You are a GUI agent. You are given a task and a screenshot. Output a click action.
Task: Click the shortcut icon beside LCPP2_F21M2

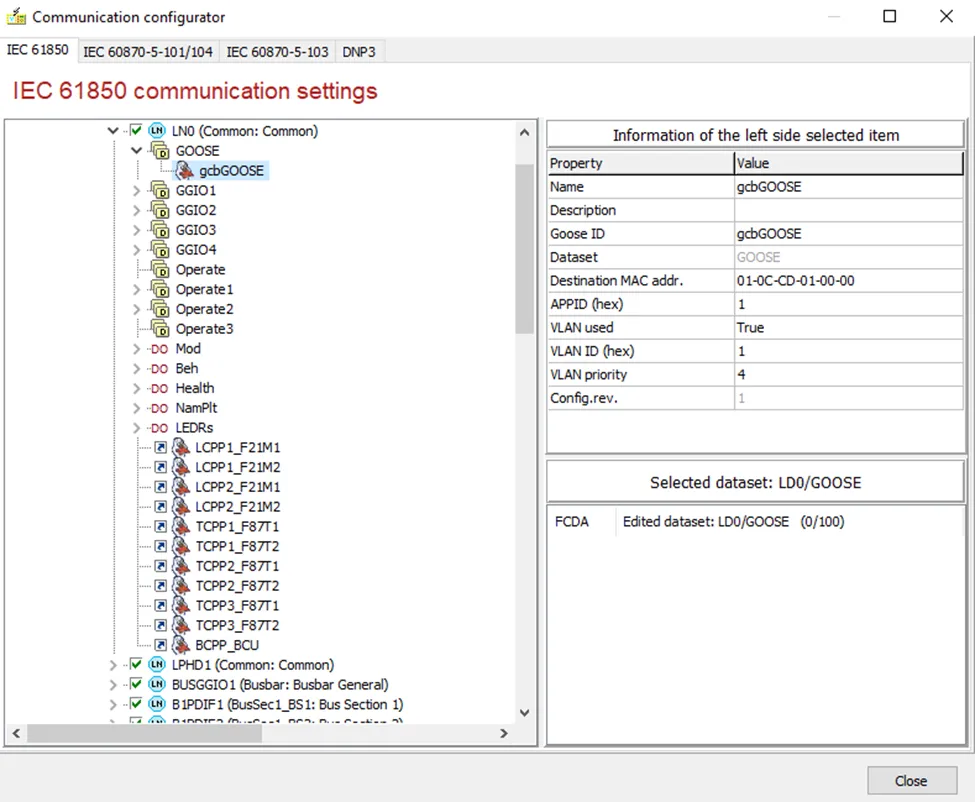160,507
